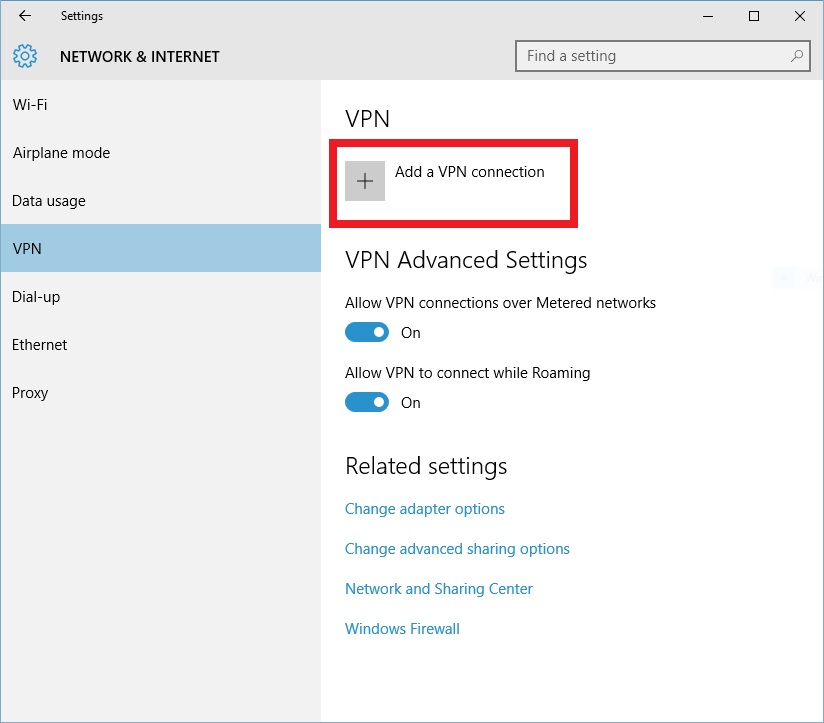Open the Wi-Fi settings section
This screenshot has height=723, width=824.
[30, 105]
